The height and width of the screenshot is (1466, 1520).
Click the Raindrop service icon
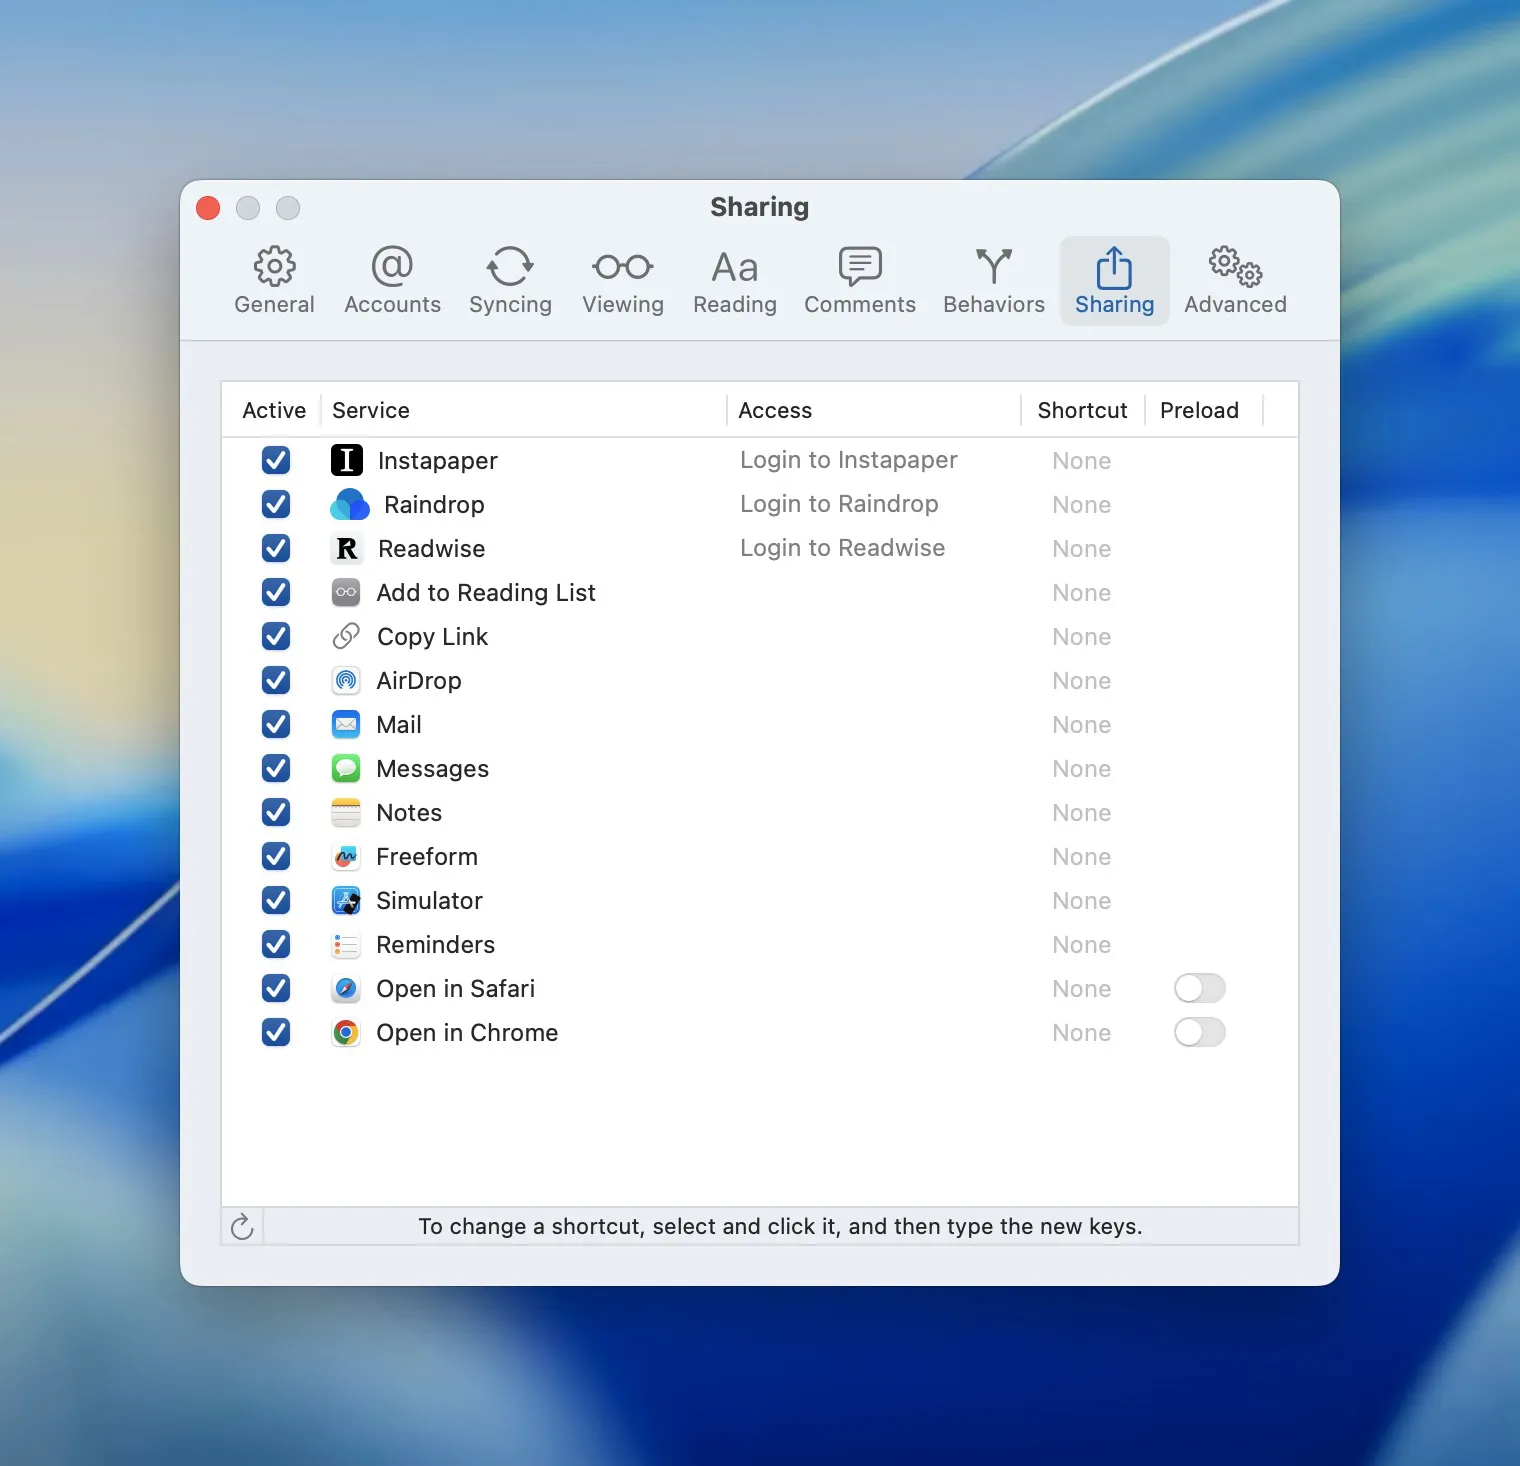tap(348, 504)
